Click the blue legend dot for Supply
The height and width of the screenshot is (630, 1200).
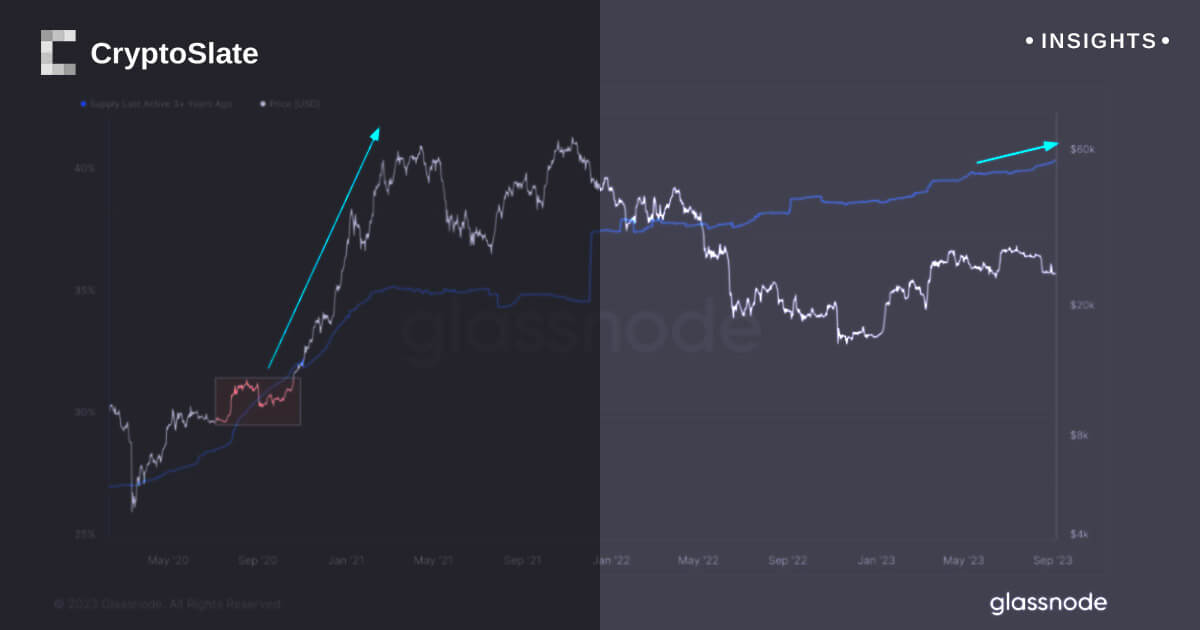tap(83, 104)
